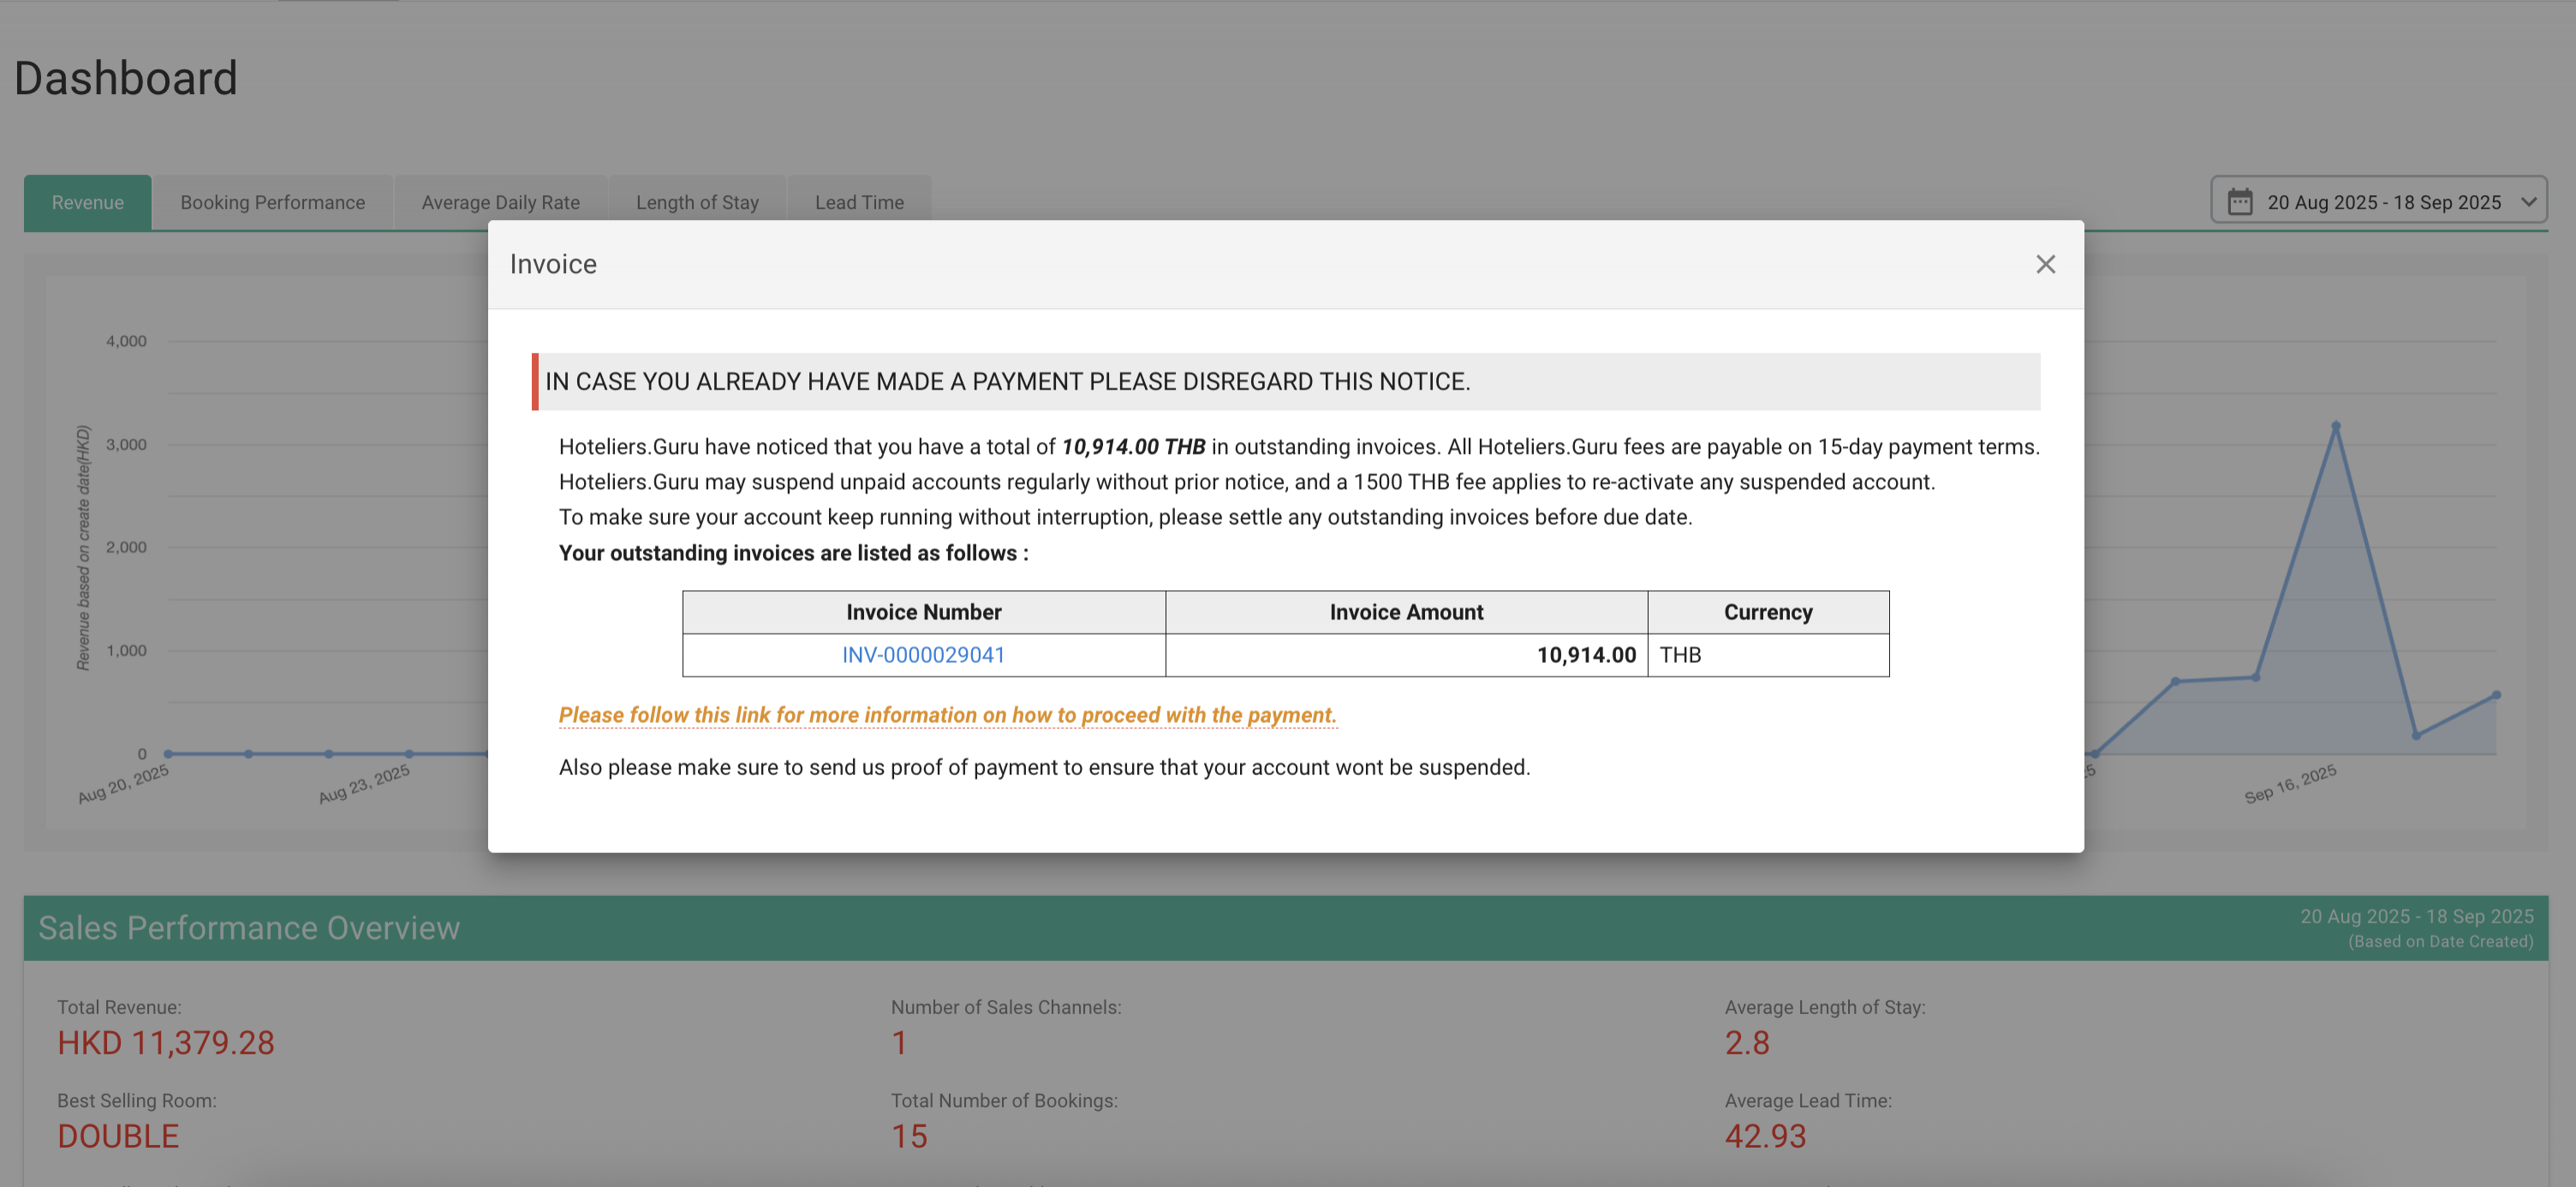The width and height of the screenshot is (2576, 1187).
Task: Switch to the Length of Stay tab
Action: 697,202
